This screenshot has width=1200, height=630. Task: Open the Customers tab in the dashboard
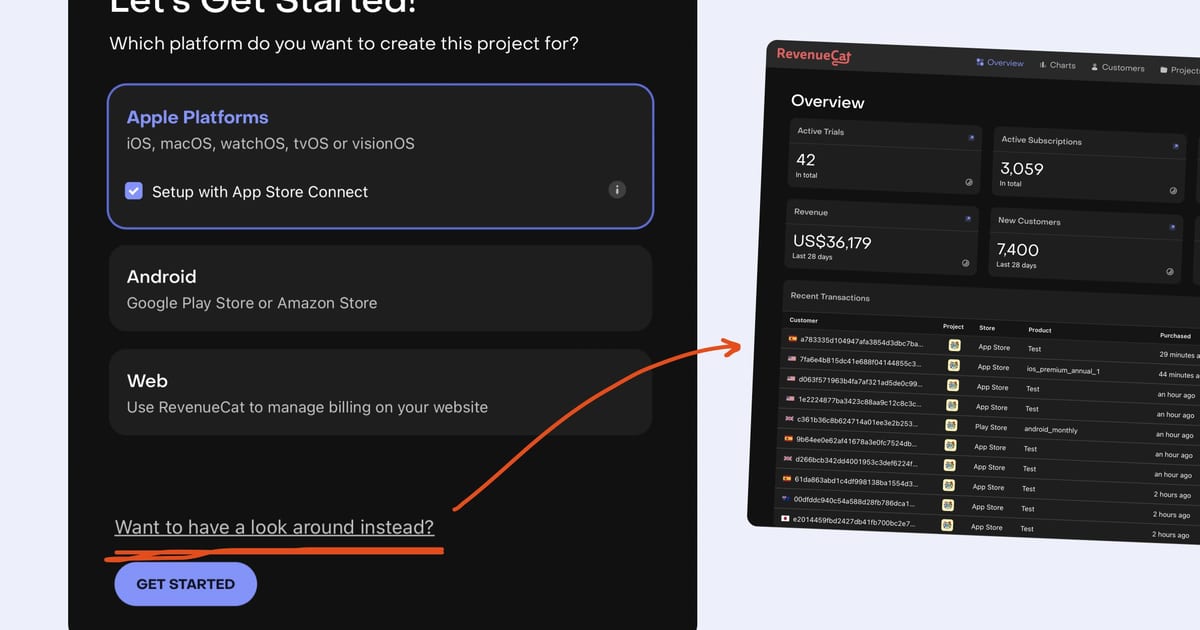pos(1118,67)
